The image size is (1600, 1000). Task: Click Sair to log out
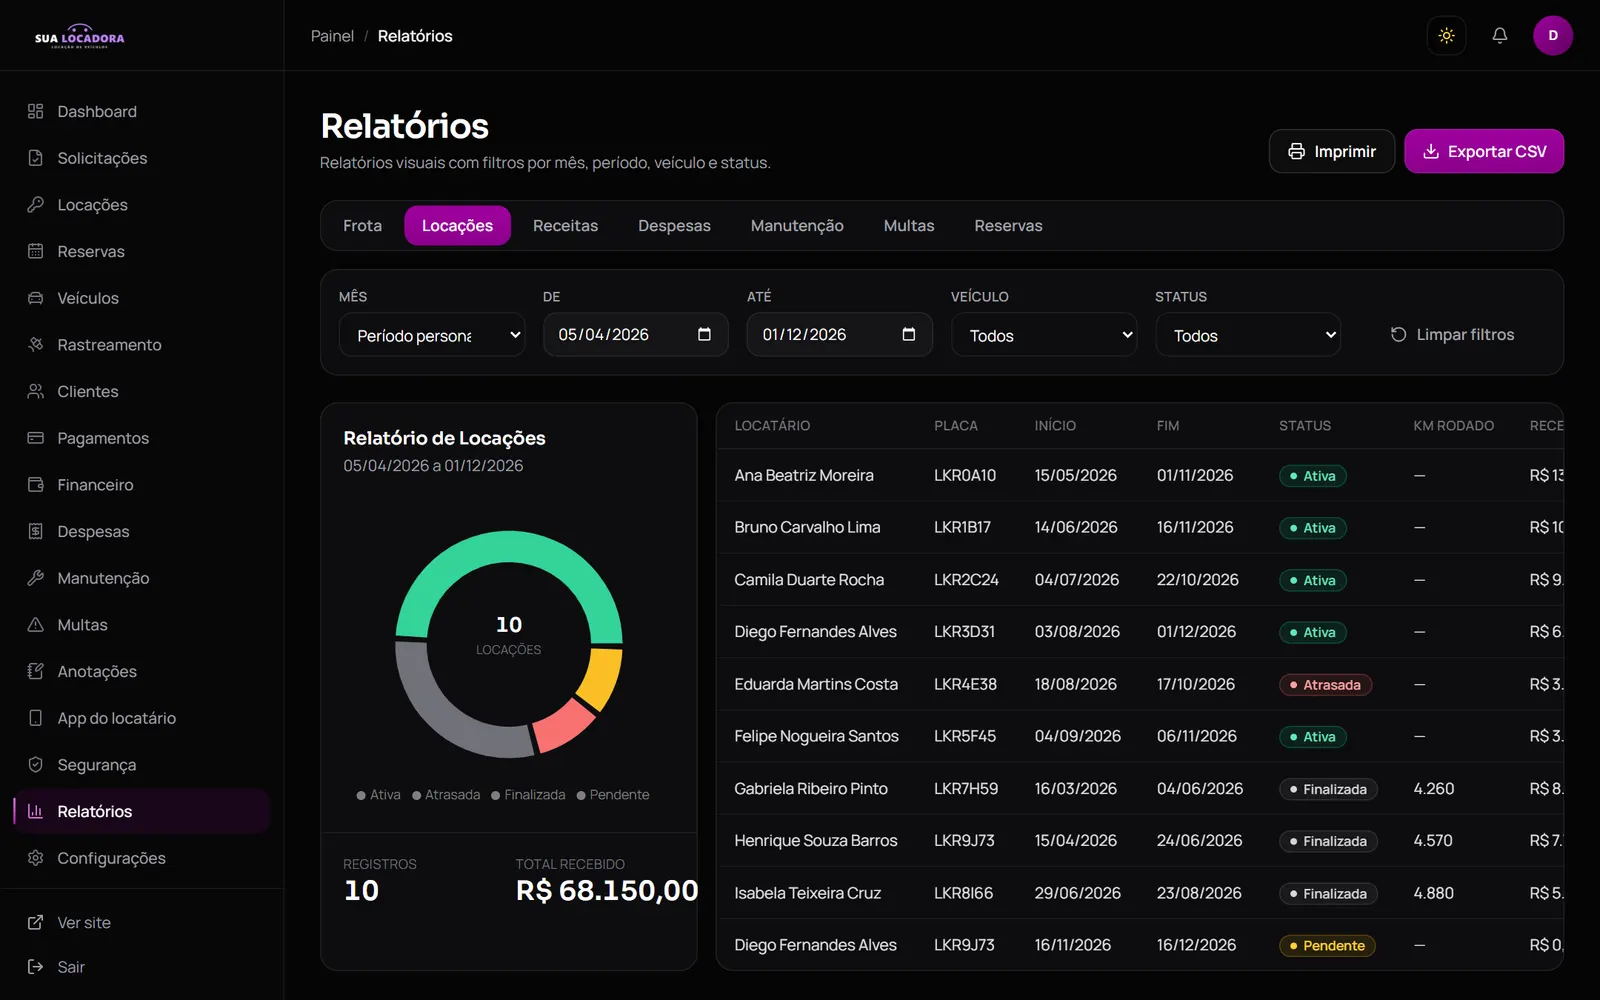pyautogui.click(x=56, y=967)
